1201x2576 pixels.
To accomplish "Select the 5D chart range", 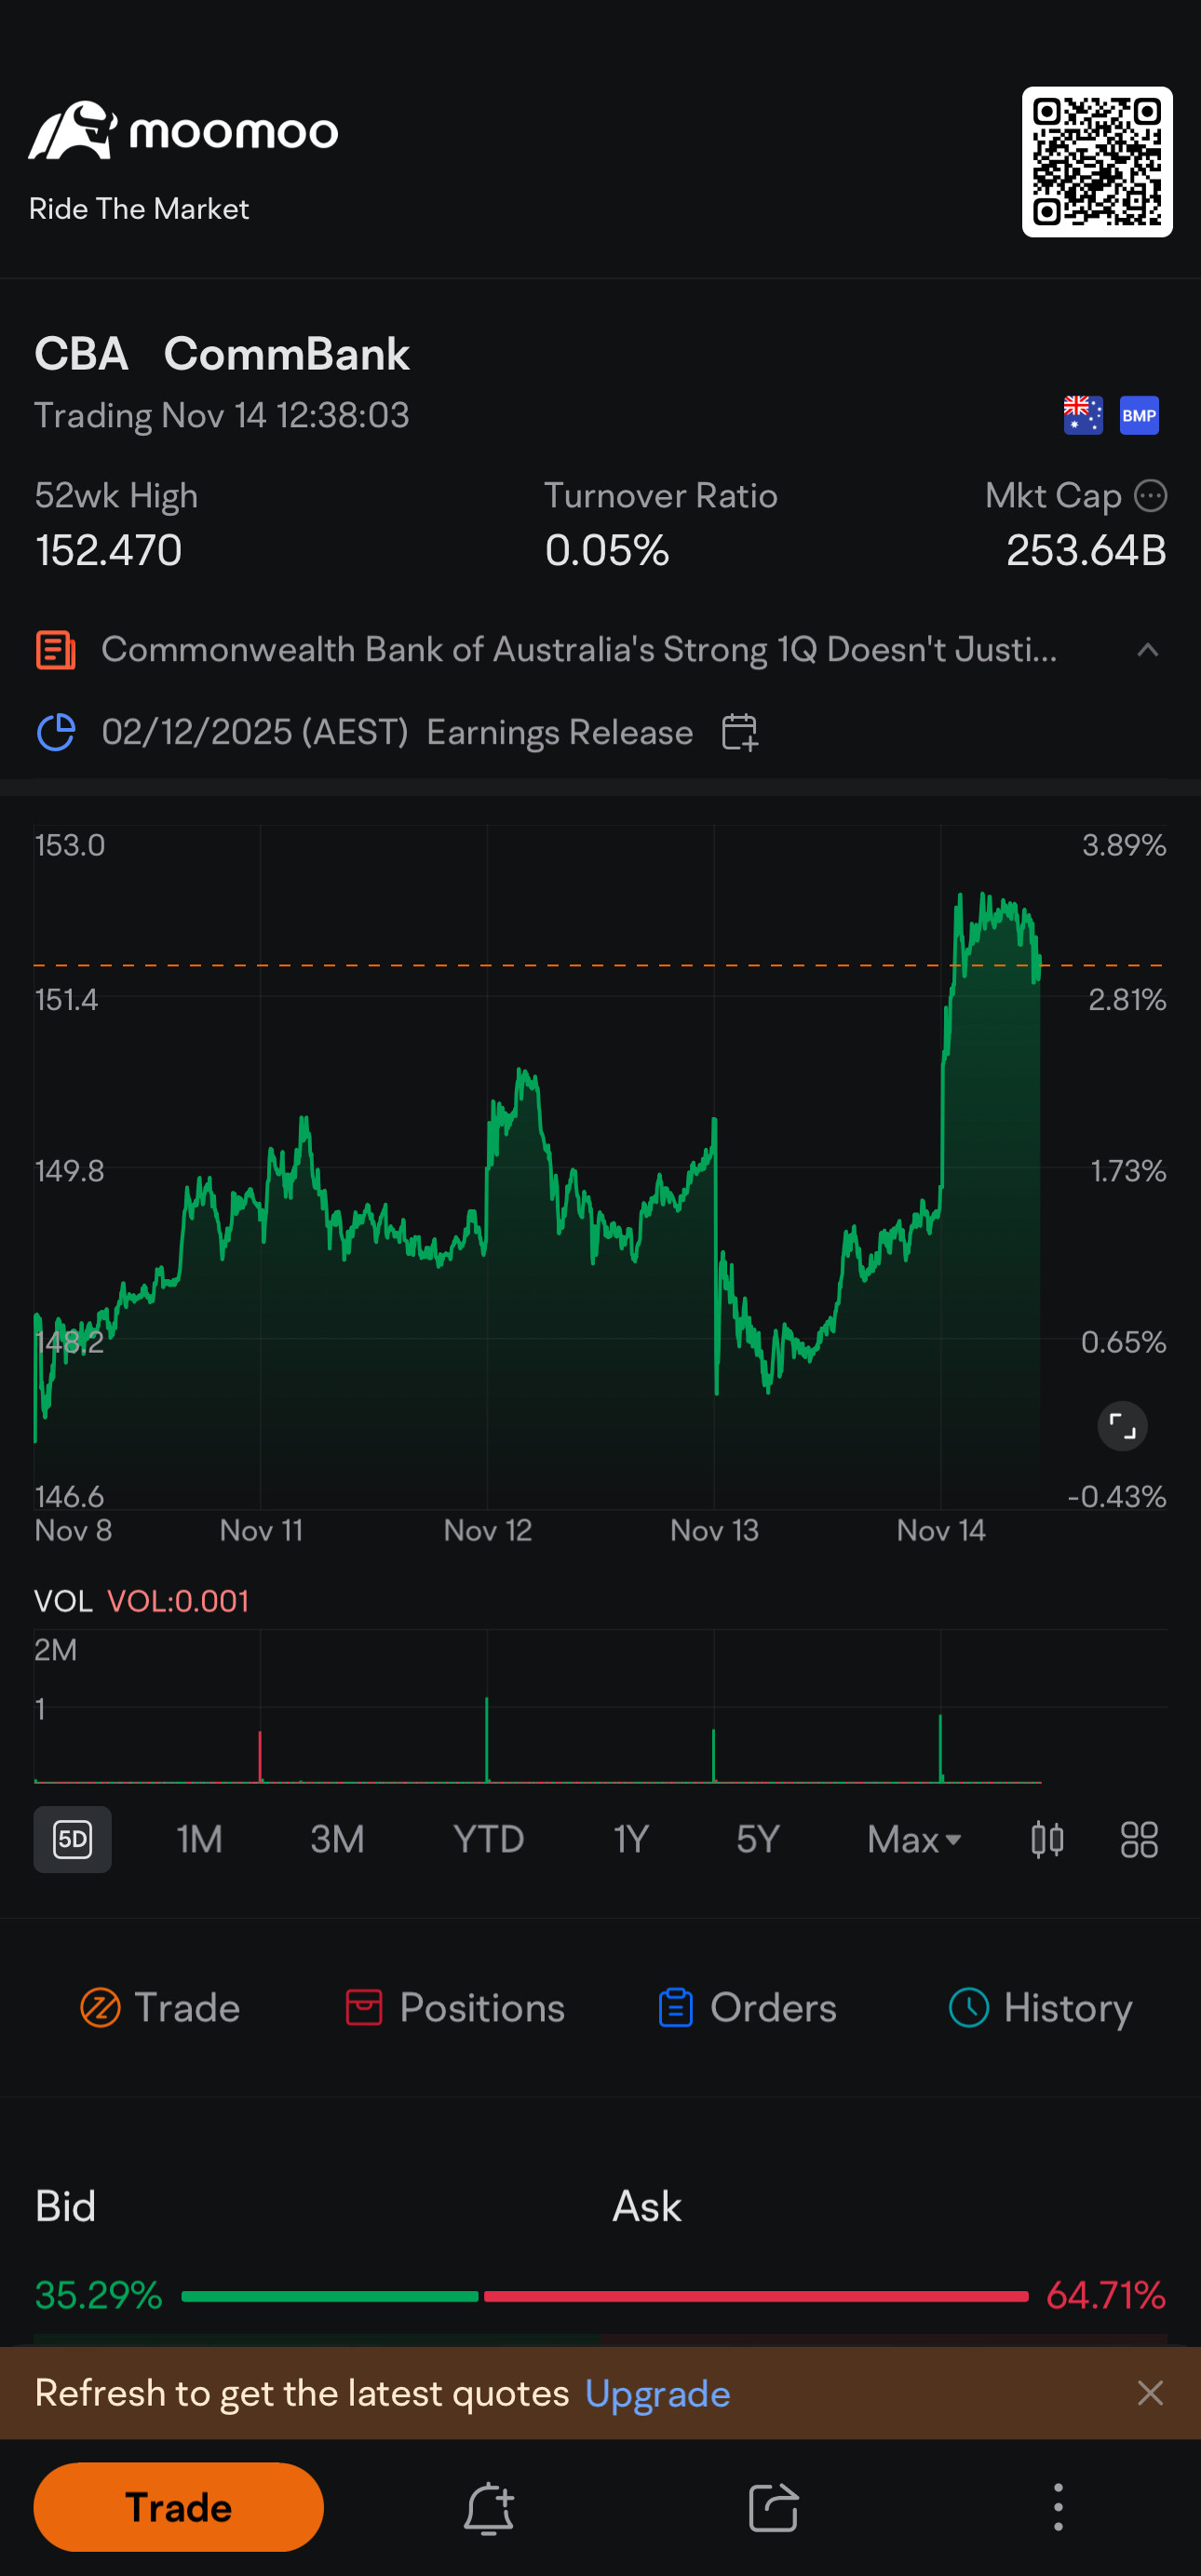I will point(73,1839).
